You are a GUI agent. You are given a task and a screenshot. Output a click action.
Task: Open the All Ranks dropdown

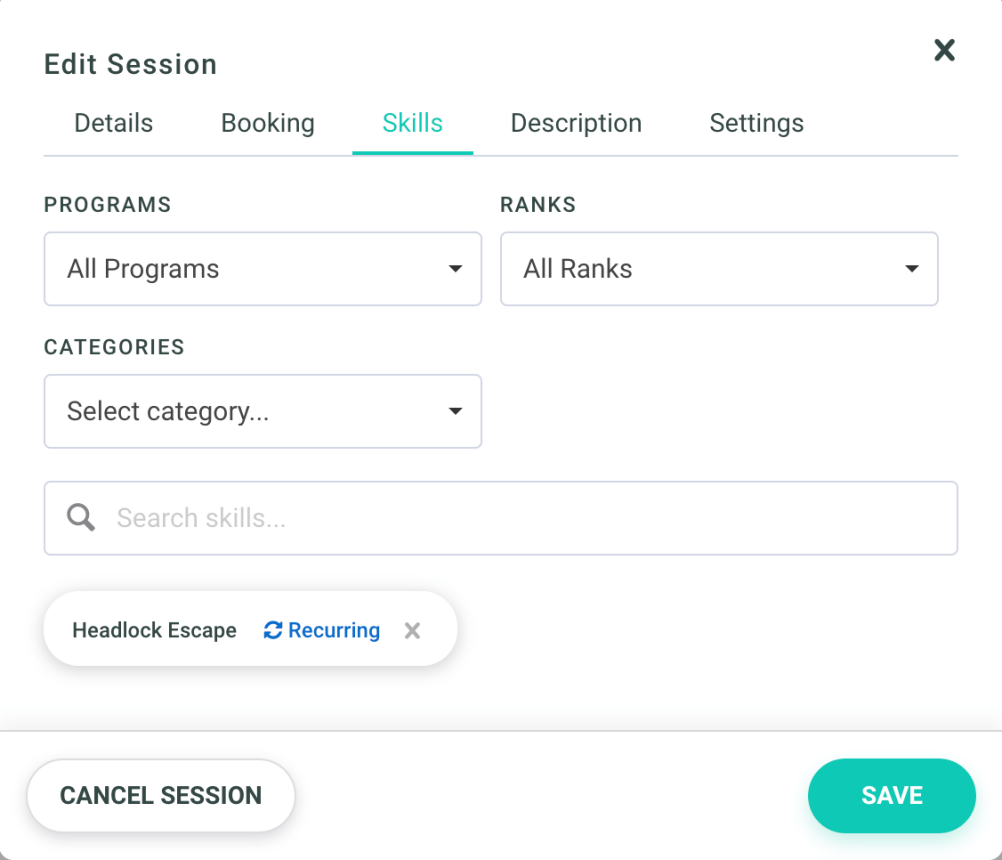718,268
